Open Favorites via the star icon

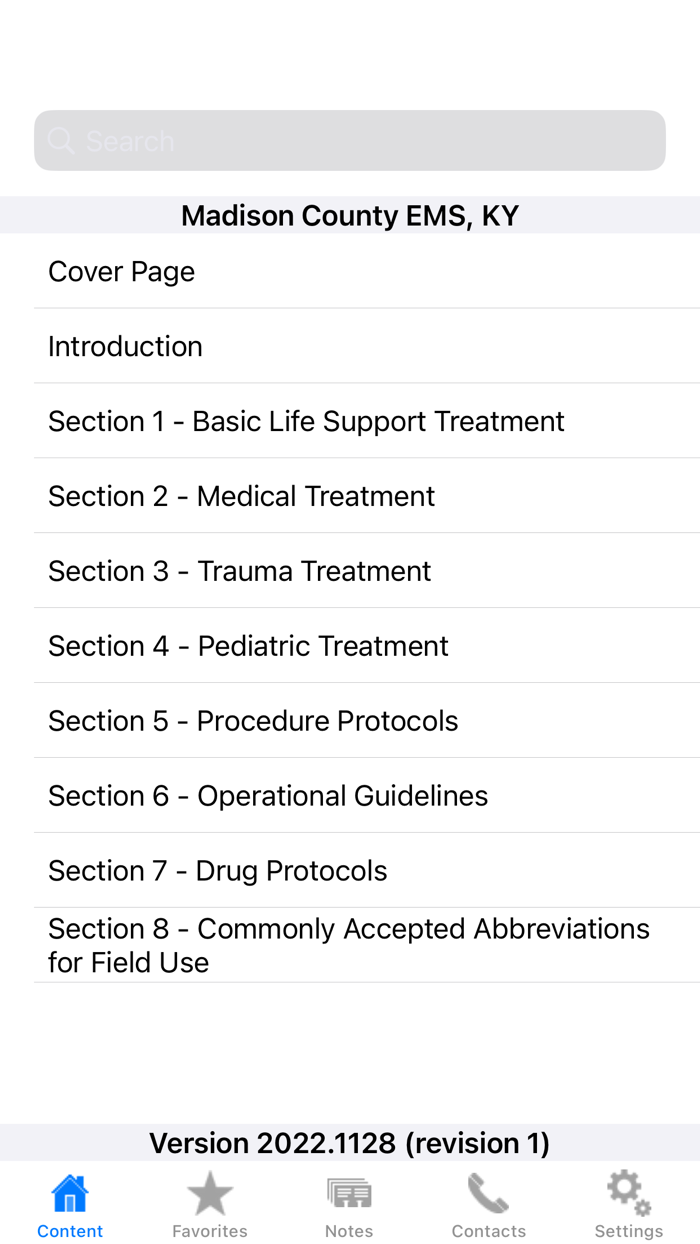(209, 1191)
